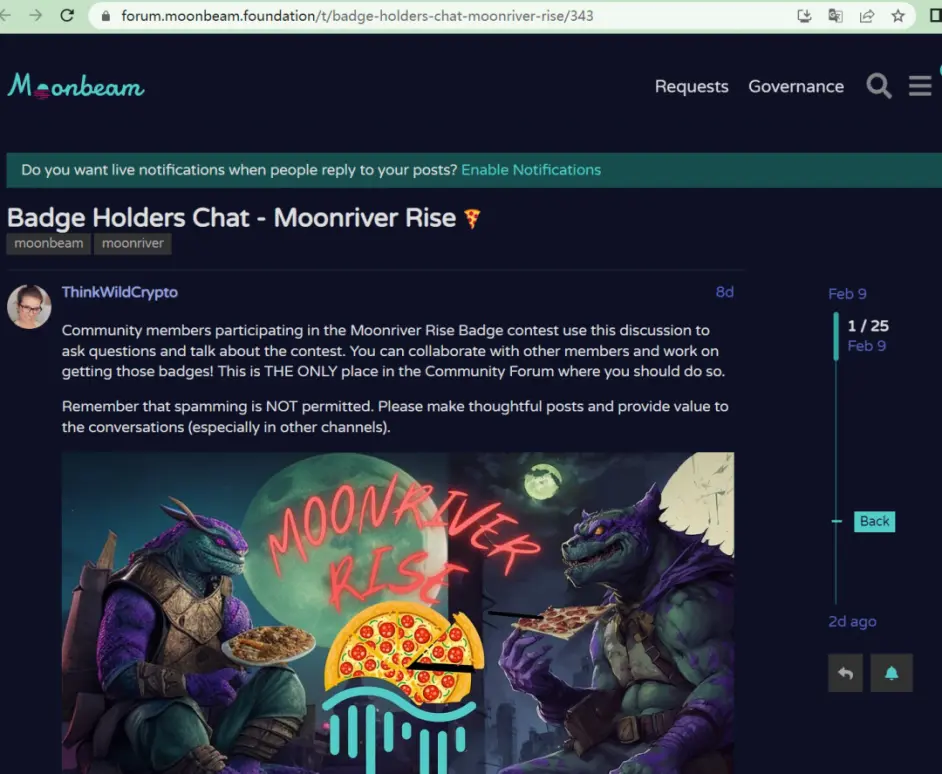942x774 pixels.
Task: Open the hamburger menu icon
Action: click(920, 87)
